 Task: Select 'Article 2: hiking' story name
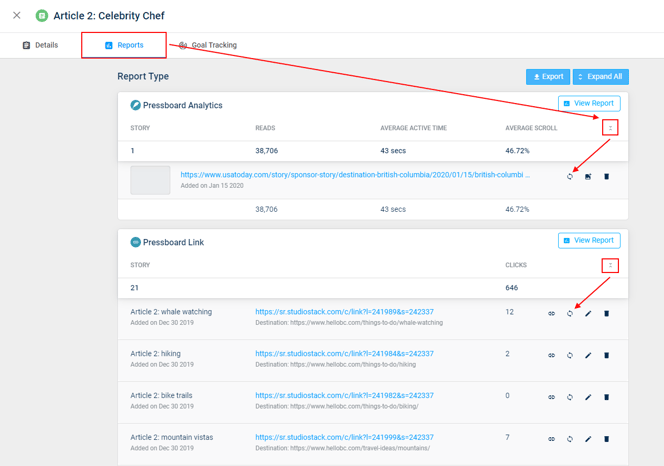pyautogui.click(x=155, y=354)
